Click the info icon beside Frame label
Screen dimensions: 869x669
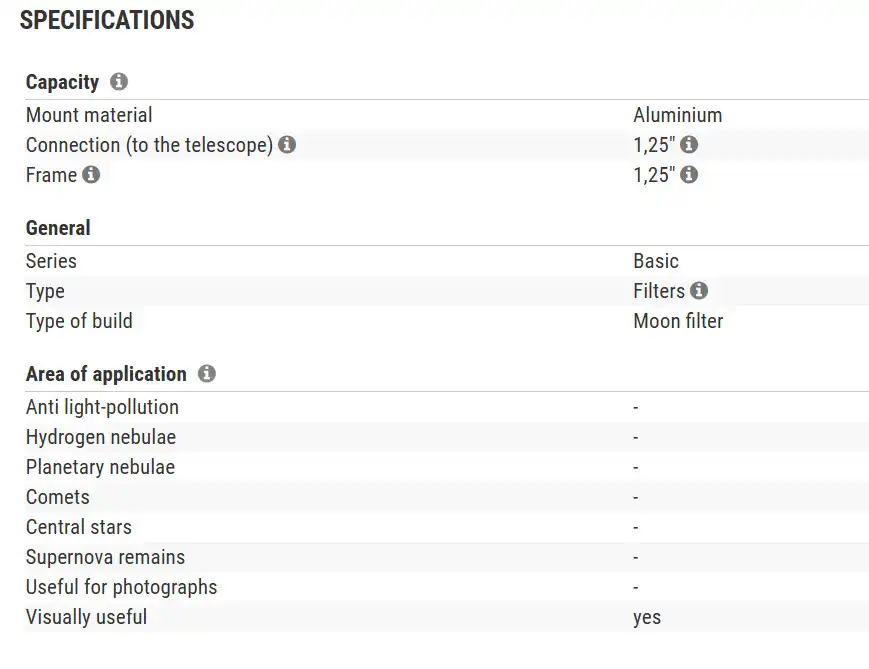[x=91, y=175]
